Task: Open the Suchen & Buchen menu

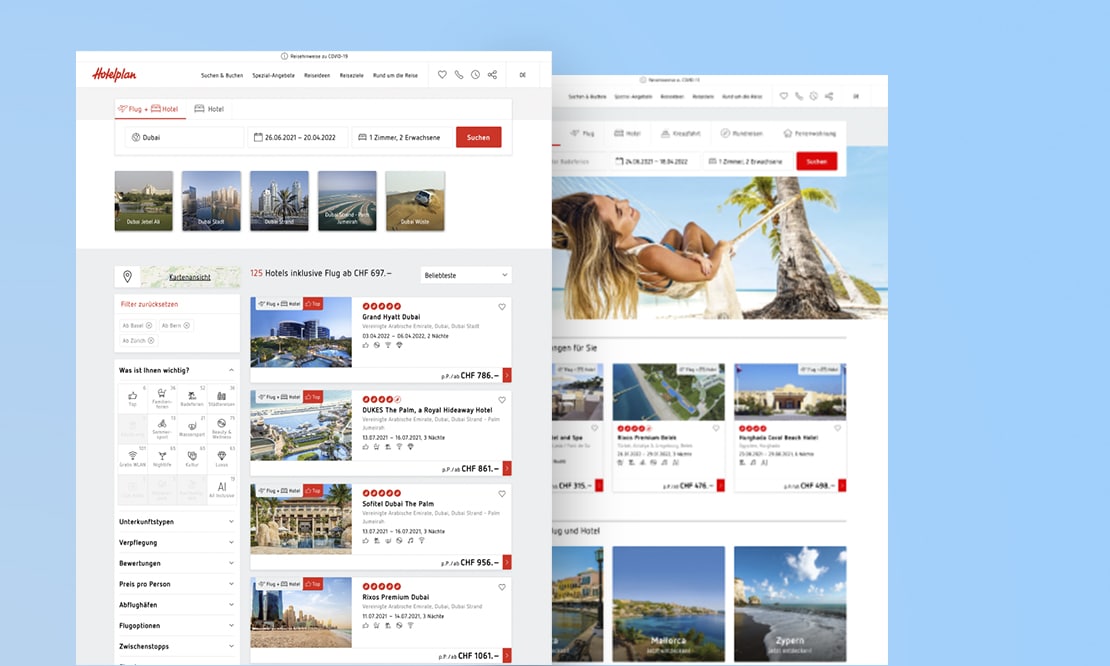Action: pos(222,75)
